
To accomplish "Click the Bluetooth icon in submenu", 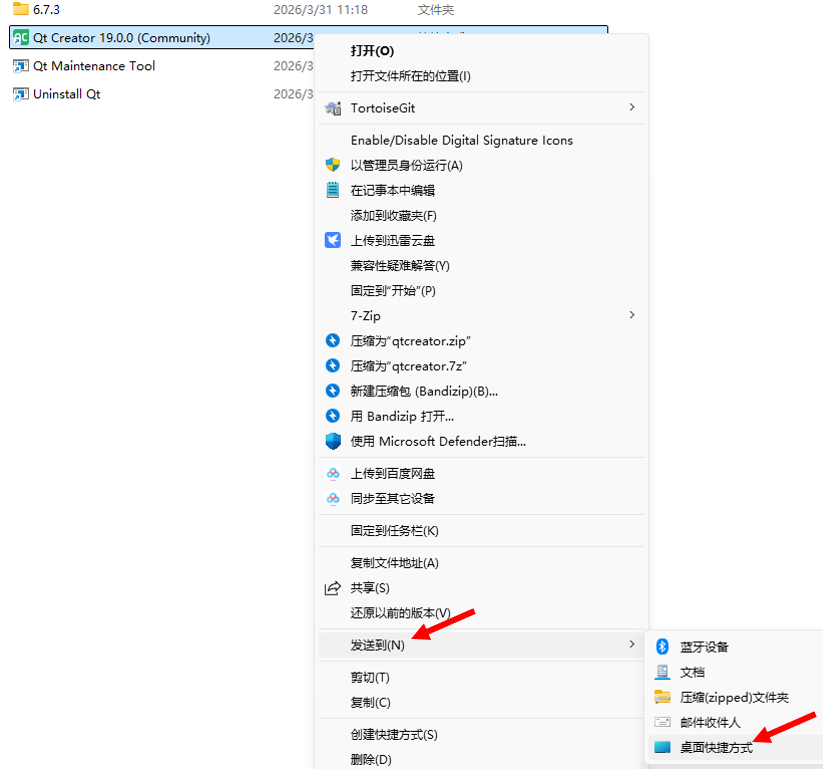I will tap(662, 647).
